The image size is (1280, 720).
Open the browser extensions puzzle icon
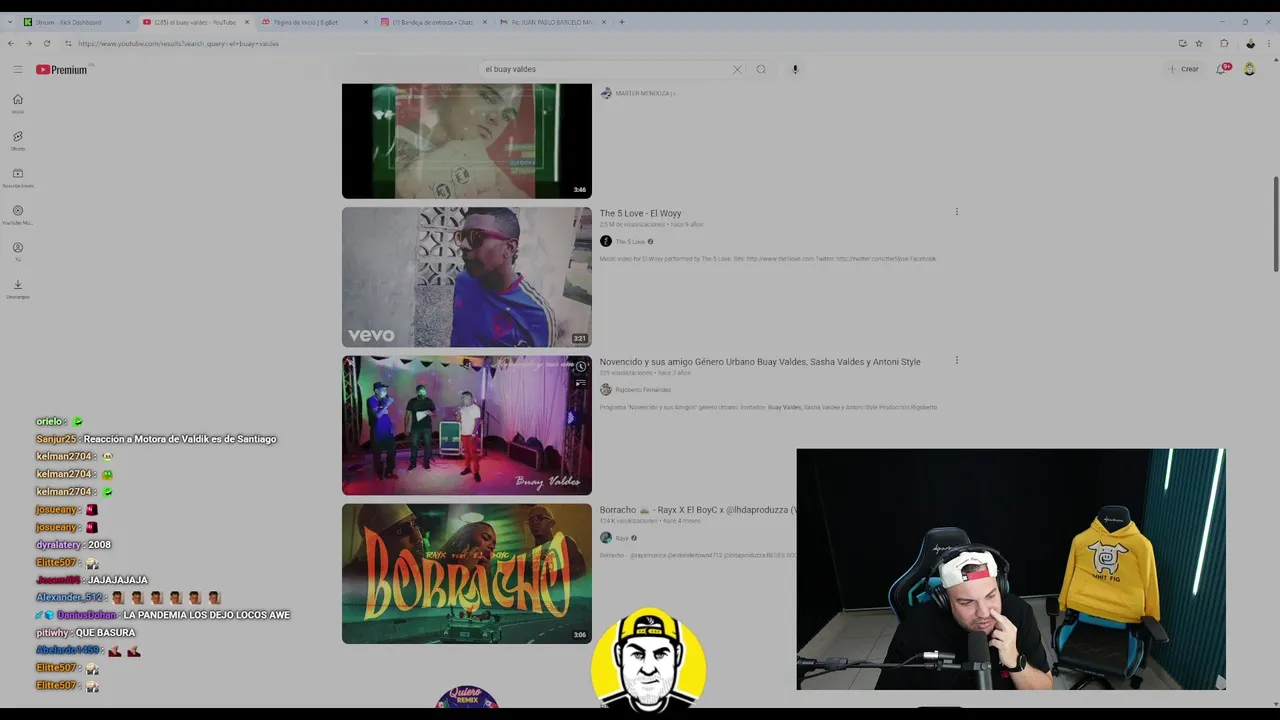point(1224,43)
